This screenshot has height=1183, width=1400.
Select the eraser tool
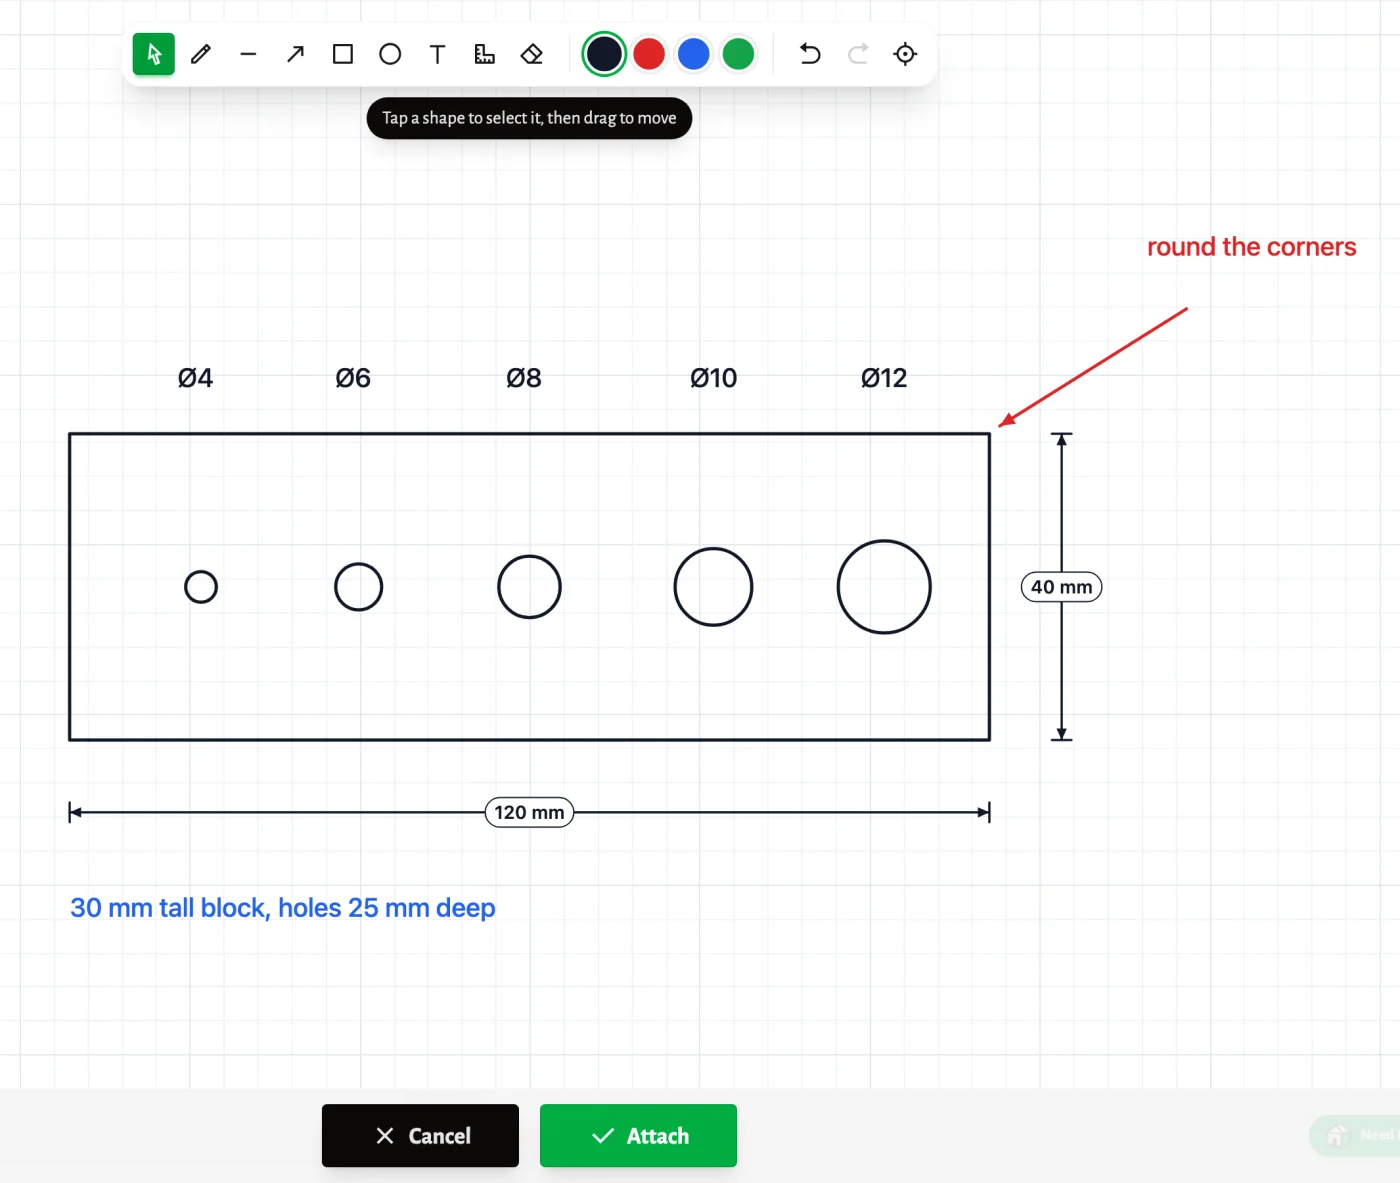pyautogui.click(x=532, y=54)
